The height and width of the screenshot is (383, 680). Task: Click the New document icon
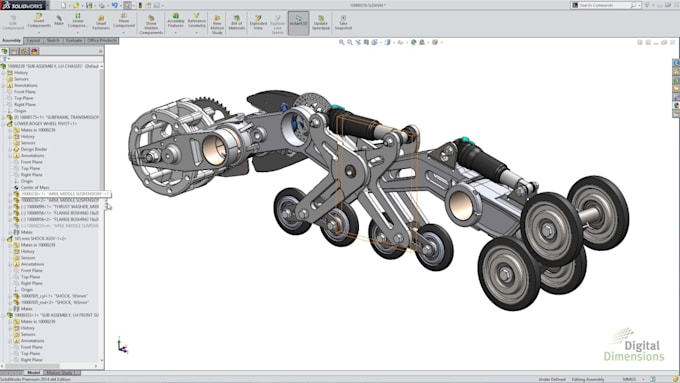[63, 5]
